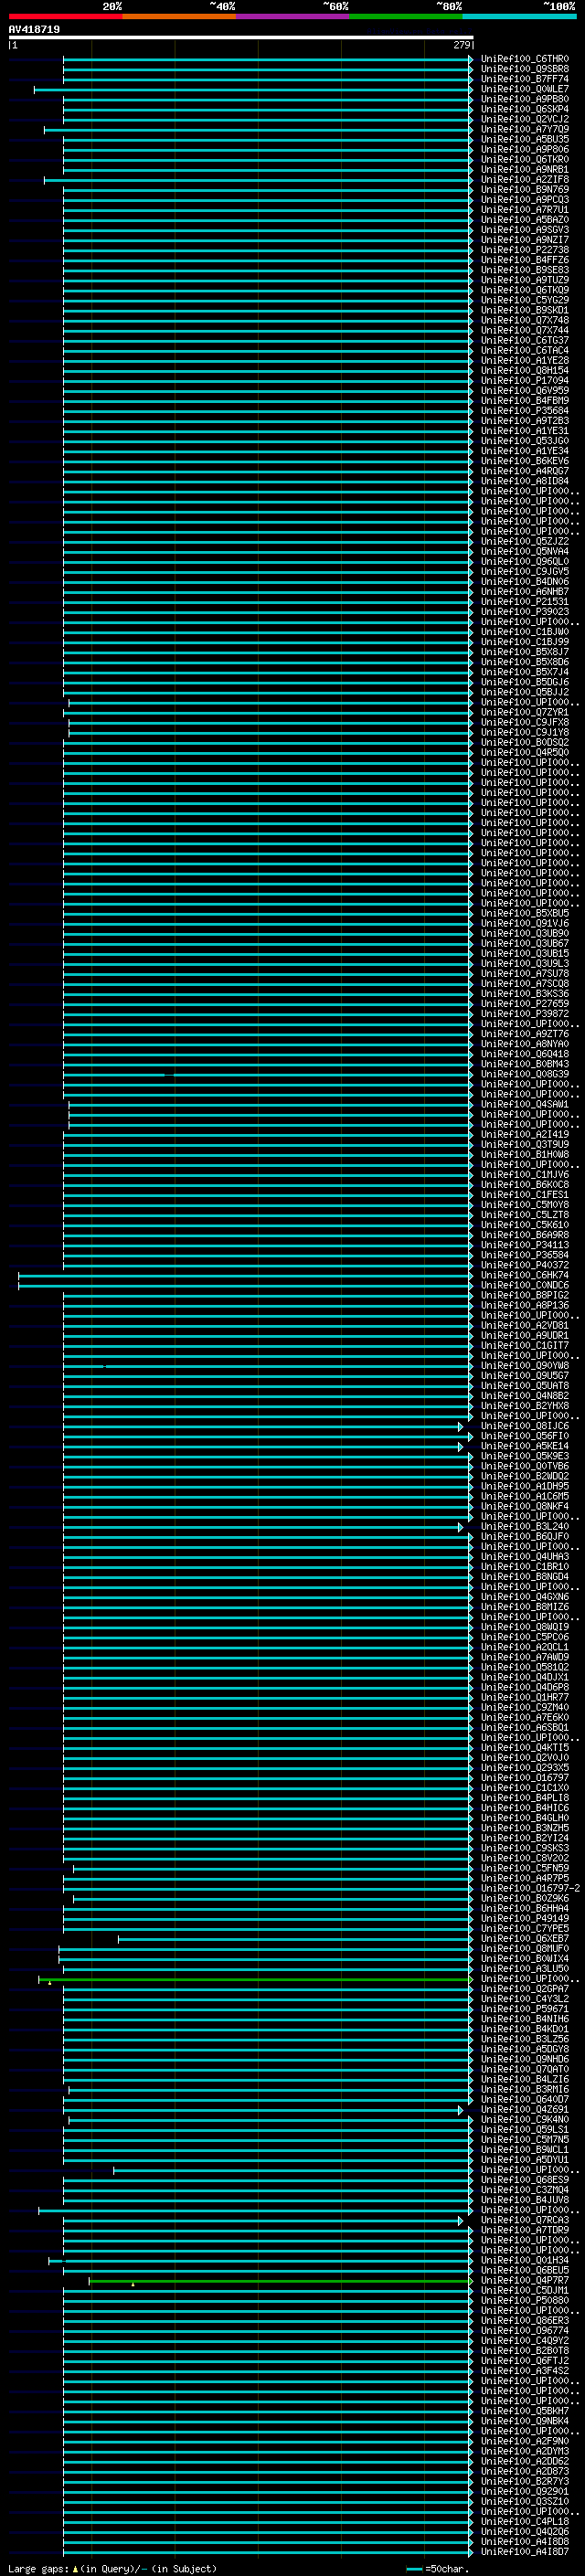Viewport: 585px width, 2576px height.
Task: Select the UniRef100_C0NDC6 label
Action: (524, 1285)
